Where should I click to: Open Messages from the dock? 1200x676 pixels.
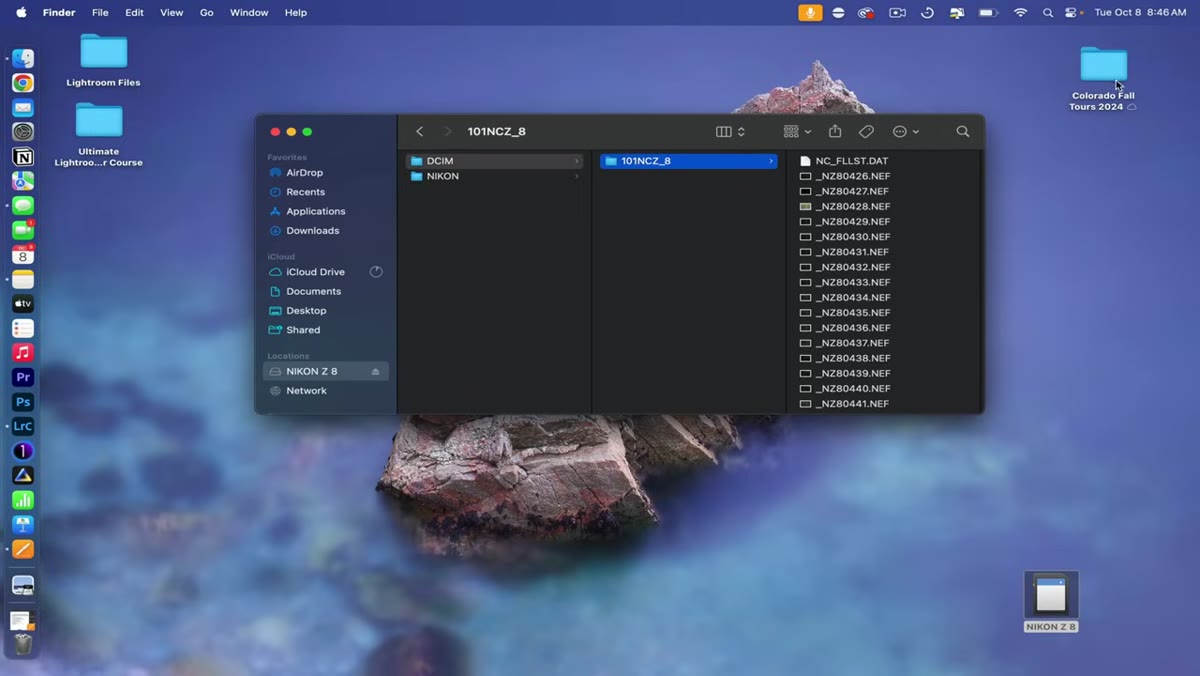[x=23, y=206]
